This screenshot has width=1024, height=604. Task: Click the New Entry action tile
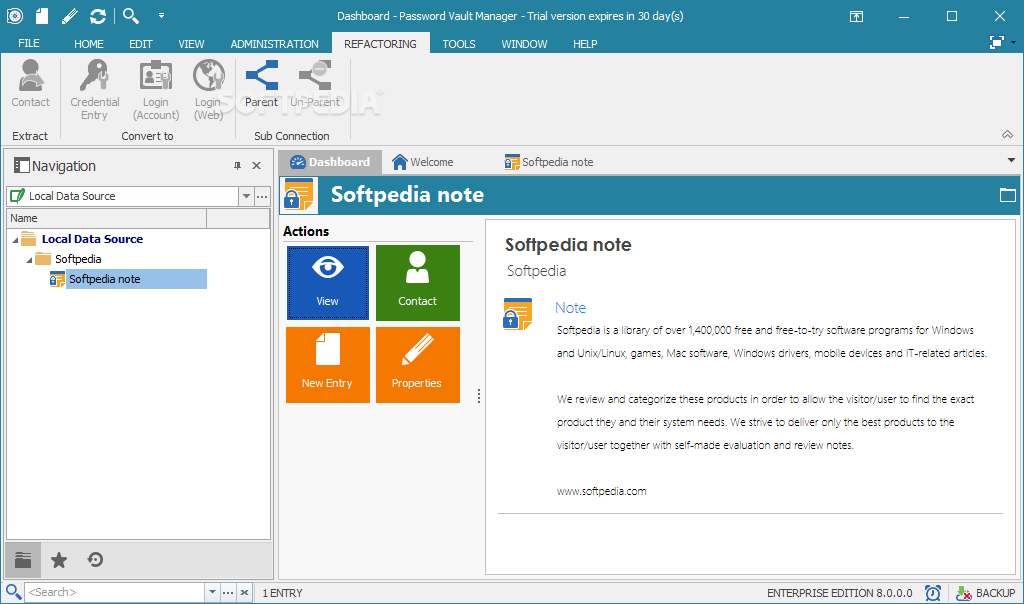coord(328,365)
